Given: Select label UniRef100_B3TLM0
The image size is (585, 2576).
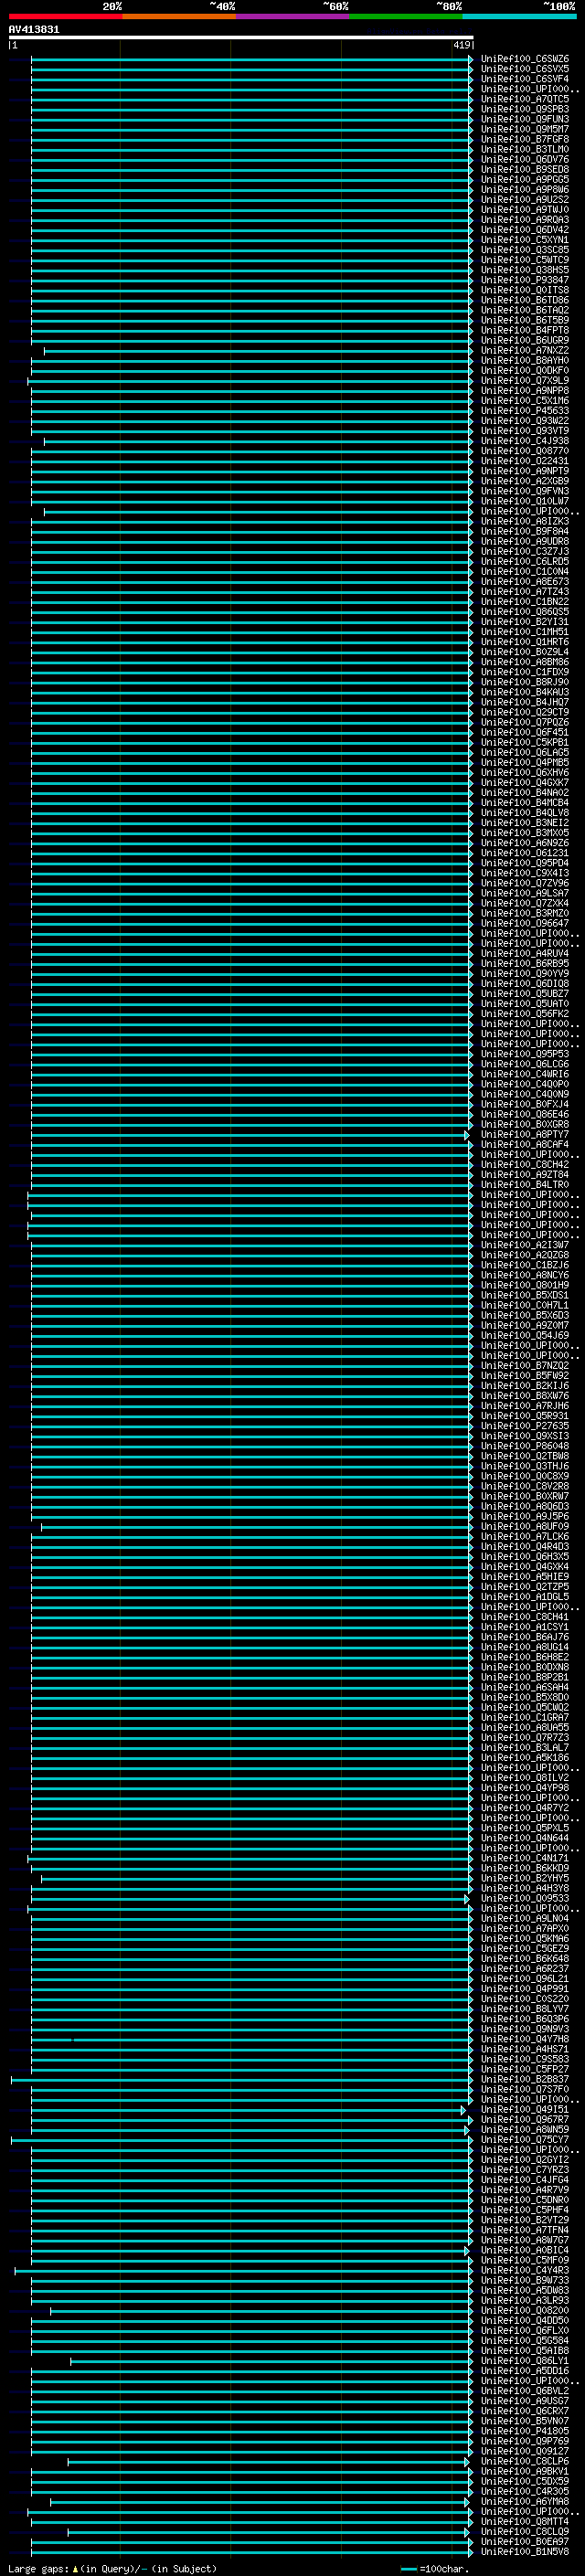Looking at the screenshot, I should pyautogui.click(x=524, y=149).
